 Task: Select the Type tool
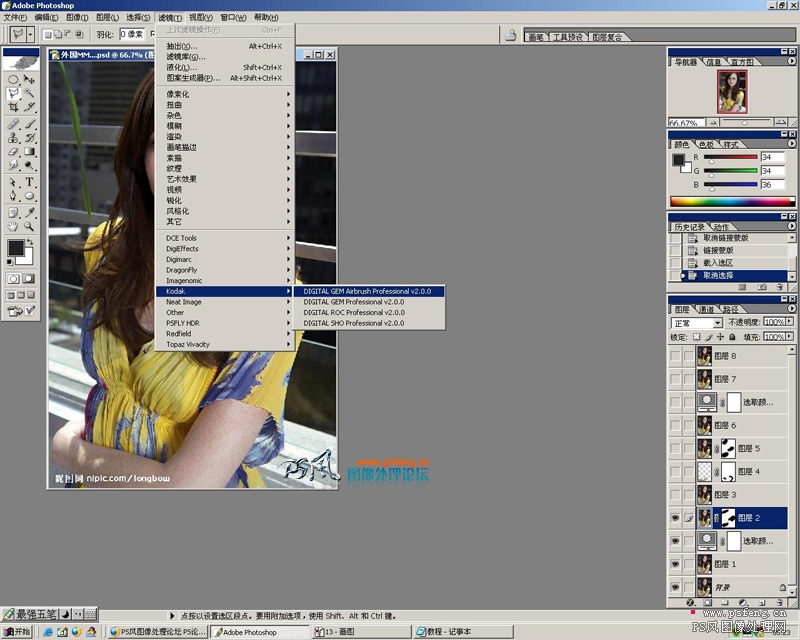coord(29,182)
